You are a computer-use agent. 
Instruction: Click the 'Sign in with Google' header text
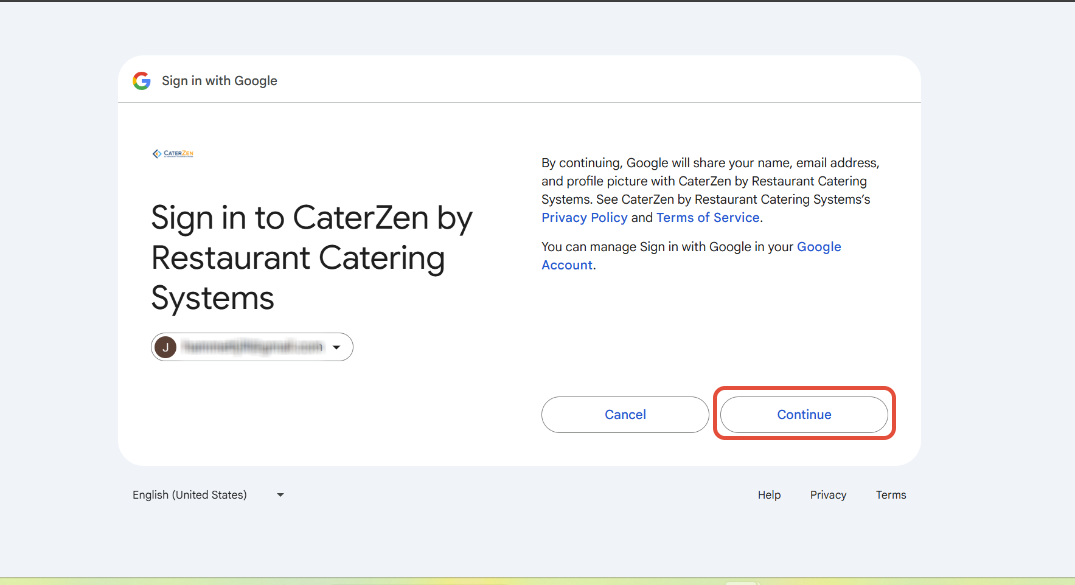click(219, 81)
